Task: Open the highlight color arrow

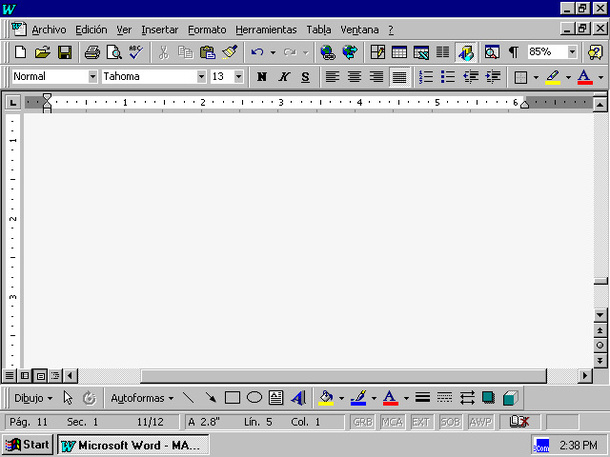Action: click(568, 77)
